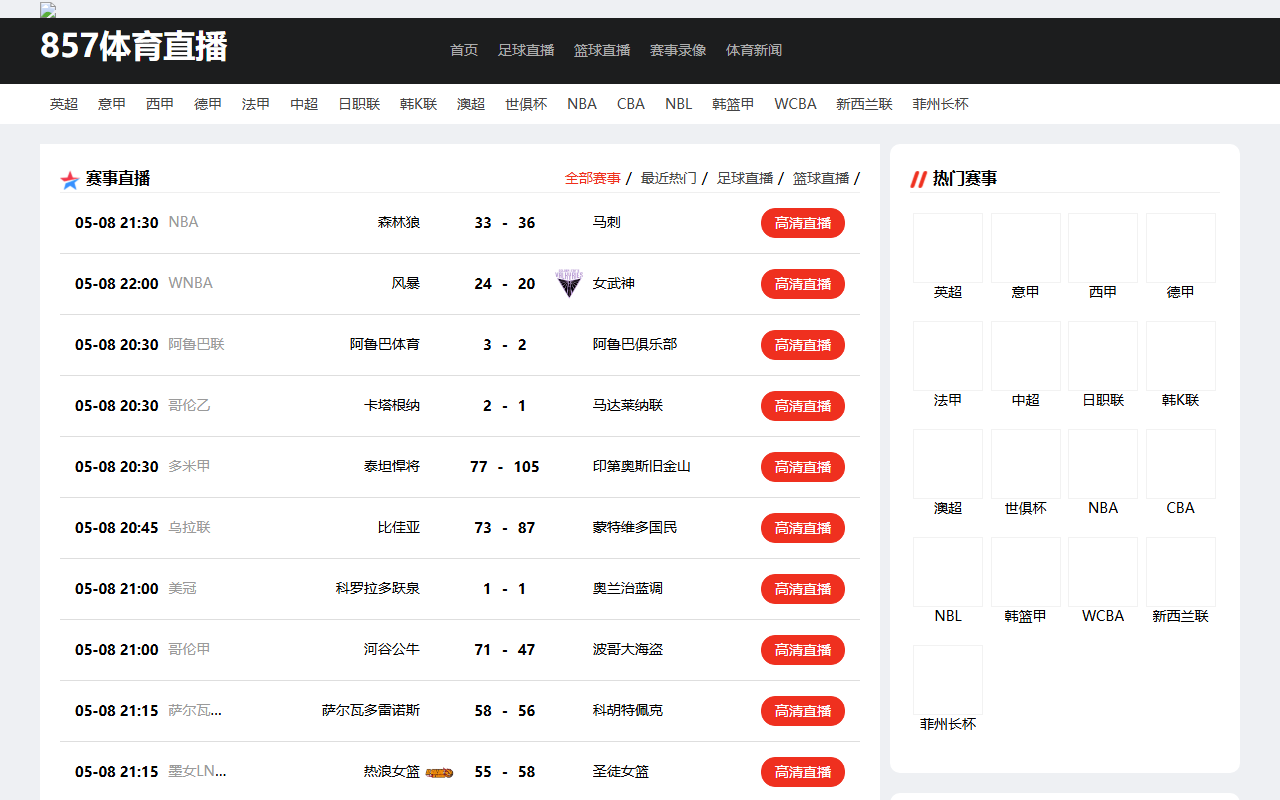The width and height of the screenshot is (1280, 800).
Task: Select 新西兰联 in the league bar
Action: pyautogui.click(x=864, y=104)
